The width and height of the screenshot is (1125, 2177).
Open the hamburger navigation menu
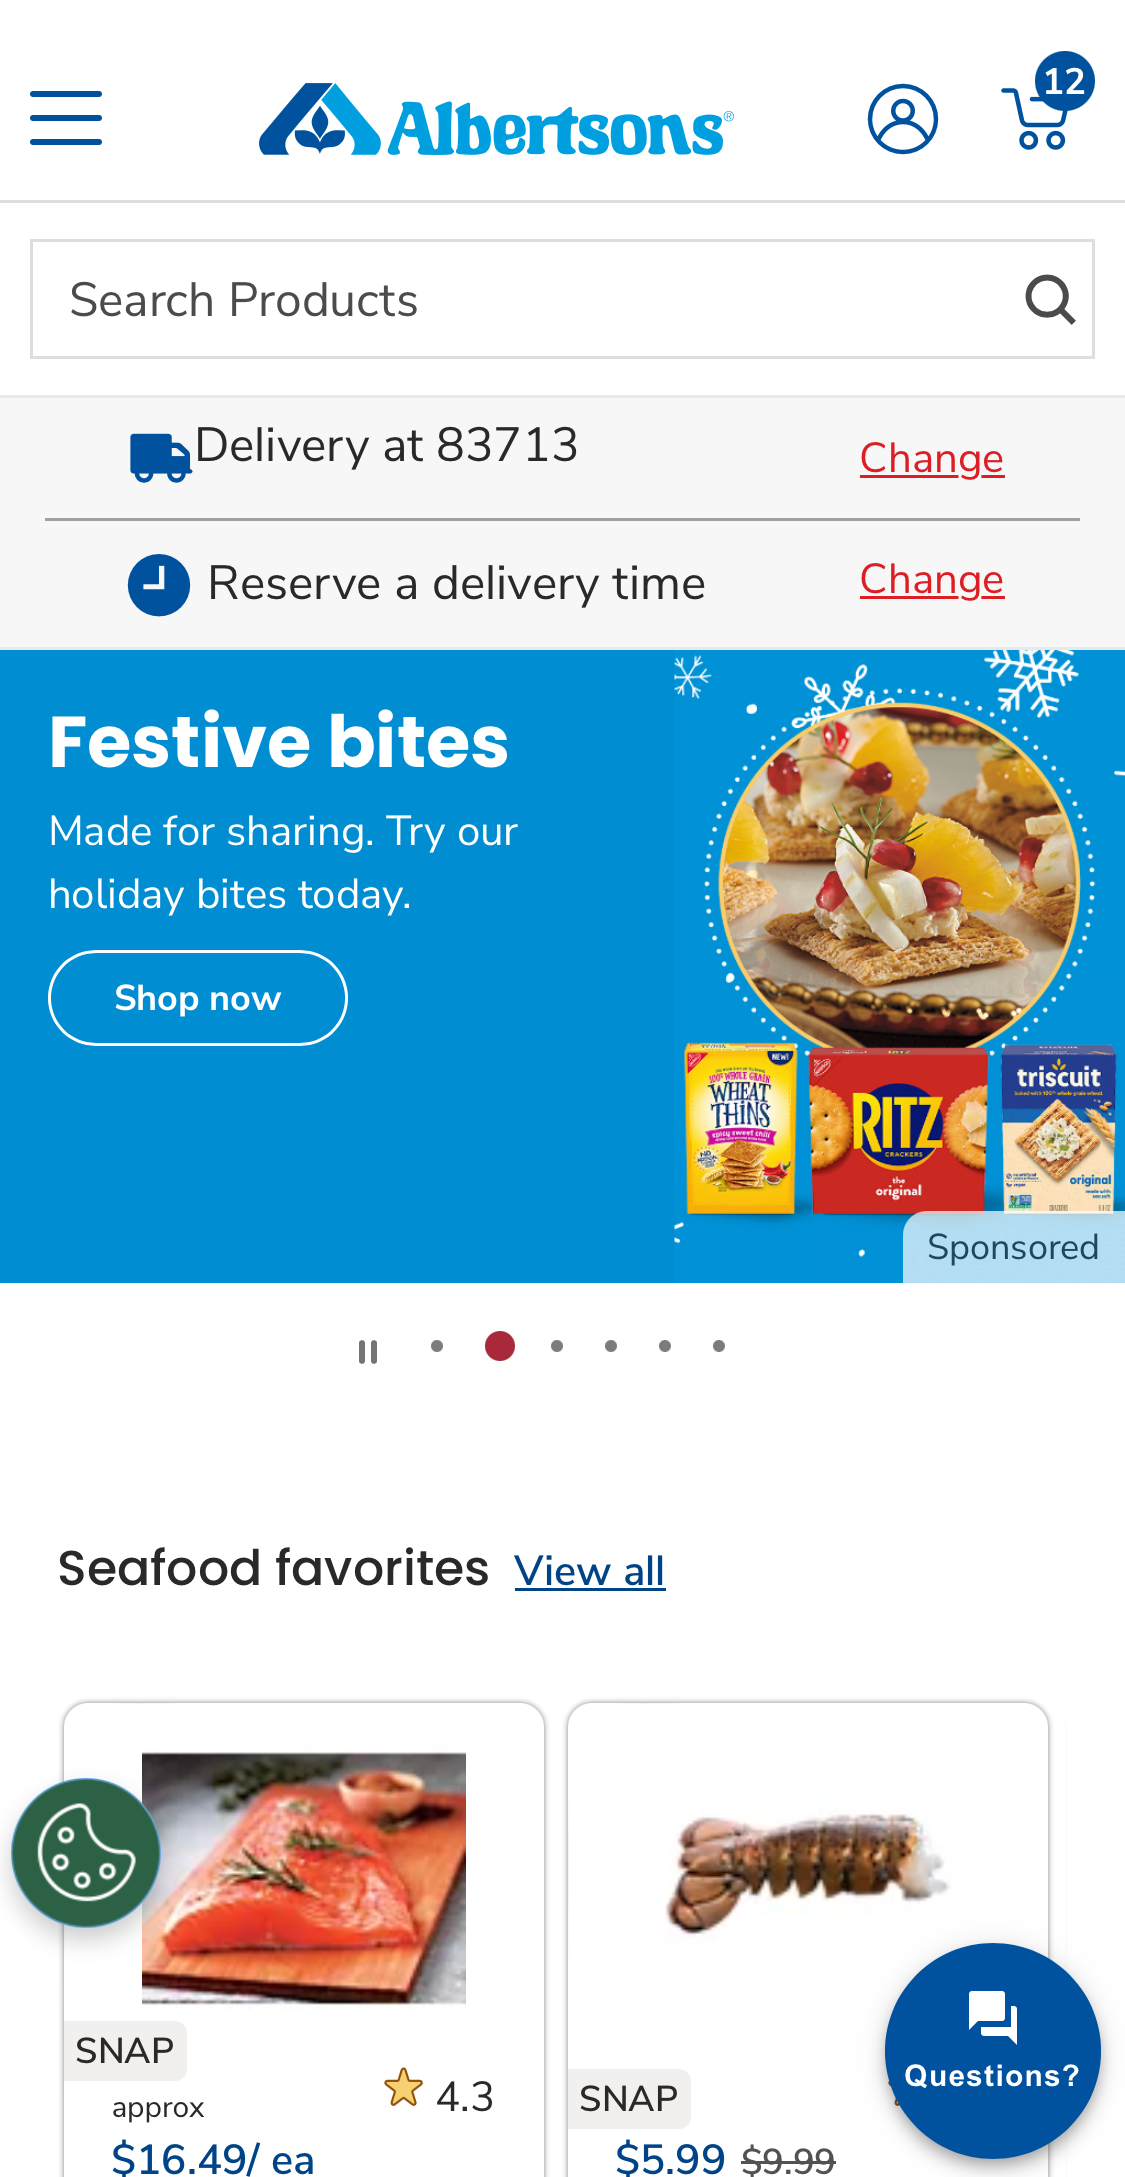(x=65, y=117)
